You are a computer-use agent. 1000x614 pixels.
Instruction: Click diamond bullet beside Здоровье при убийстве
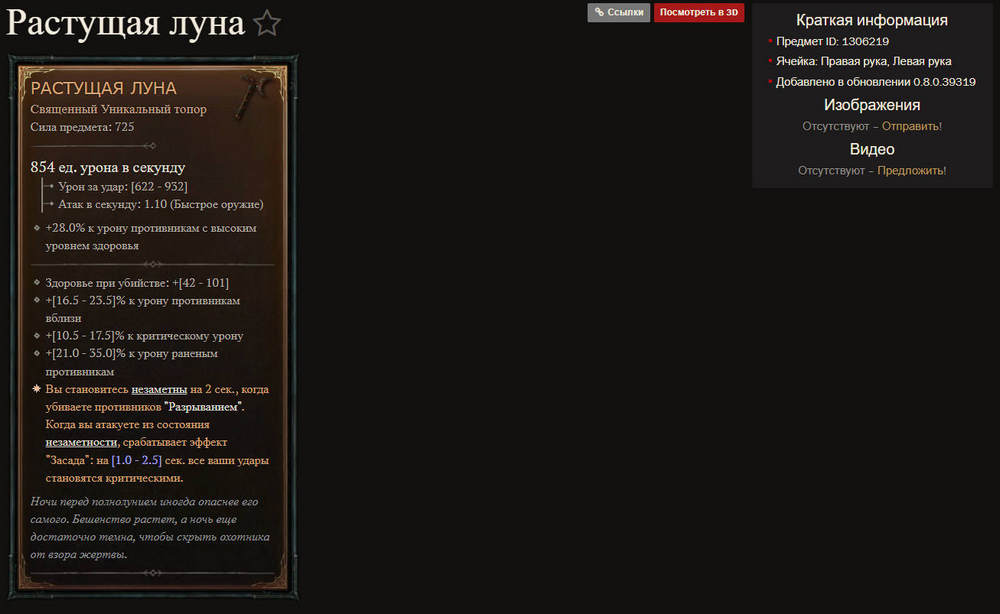point(36,283)
